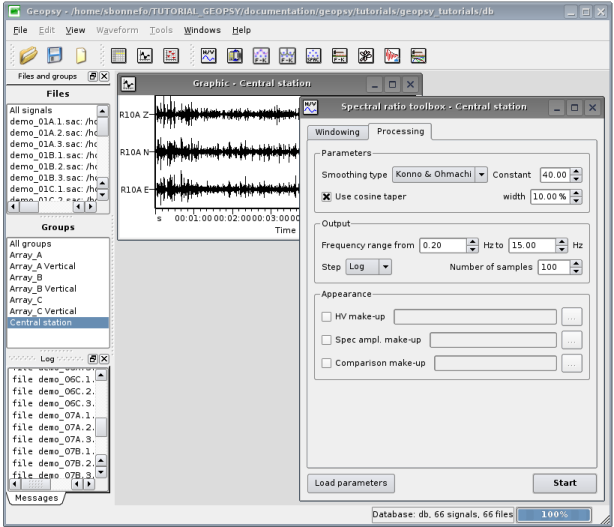This screenshot has height=527, width=614.
Task: Select the Processing tab
Action: [x=400, y=131]
